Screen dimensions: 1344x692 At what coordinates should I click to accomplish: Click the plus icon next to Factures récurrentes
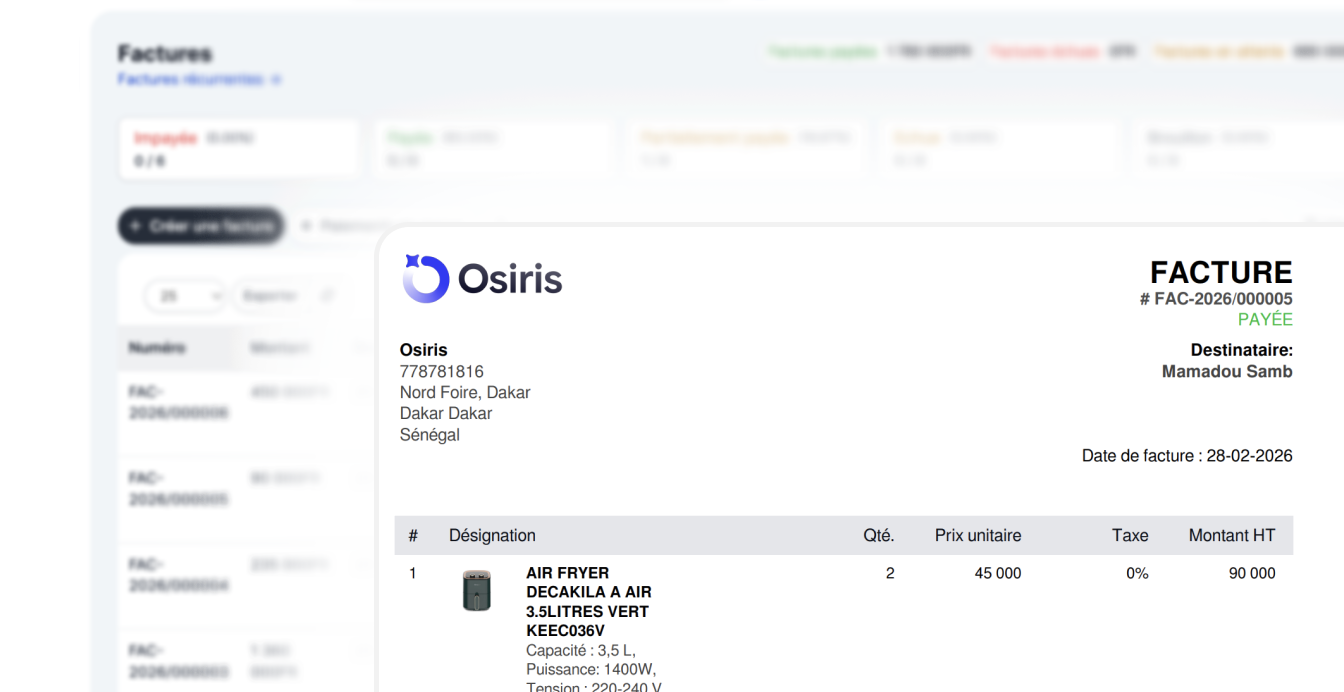[278, 80]
